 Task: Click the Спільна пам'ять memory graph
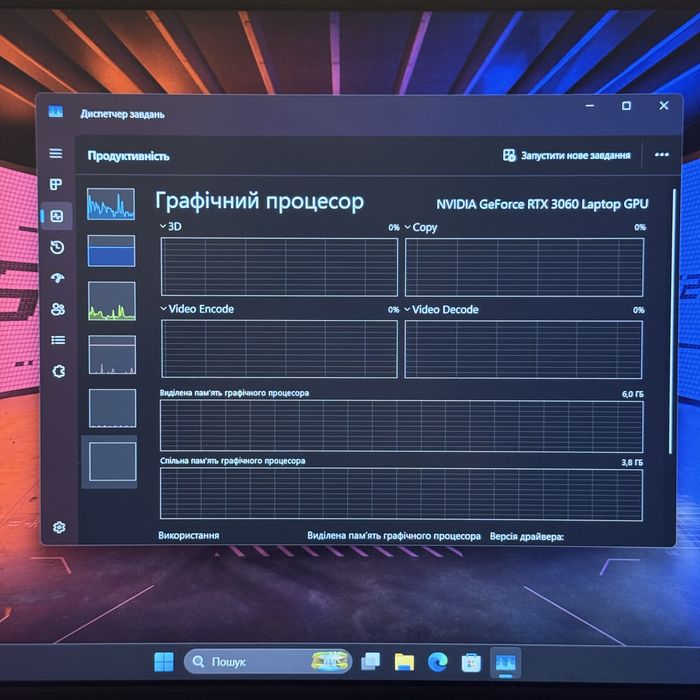401,494
